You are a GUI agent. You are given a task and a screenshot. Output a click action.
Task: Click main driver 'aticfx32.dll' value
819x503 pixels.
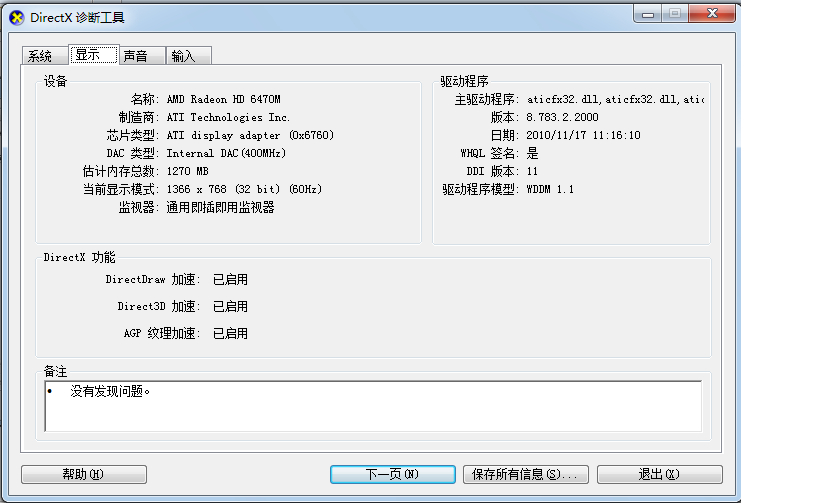click(615, 99)
